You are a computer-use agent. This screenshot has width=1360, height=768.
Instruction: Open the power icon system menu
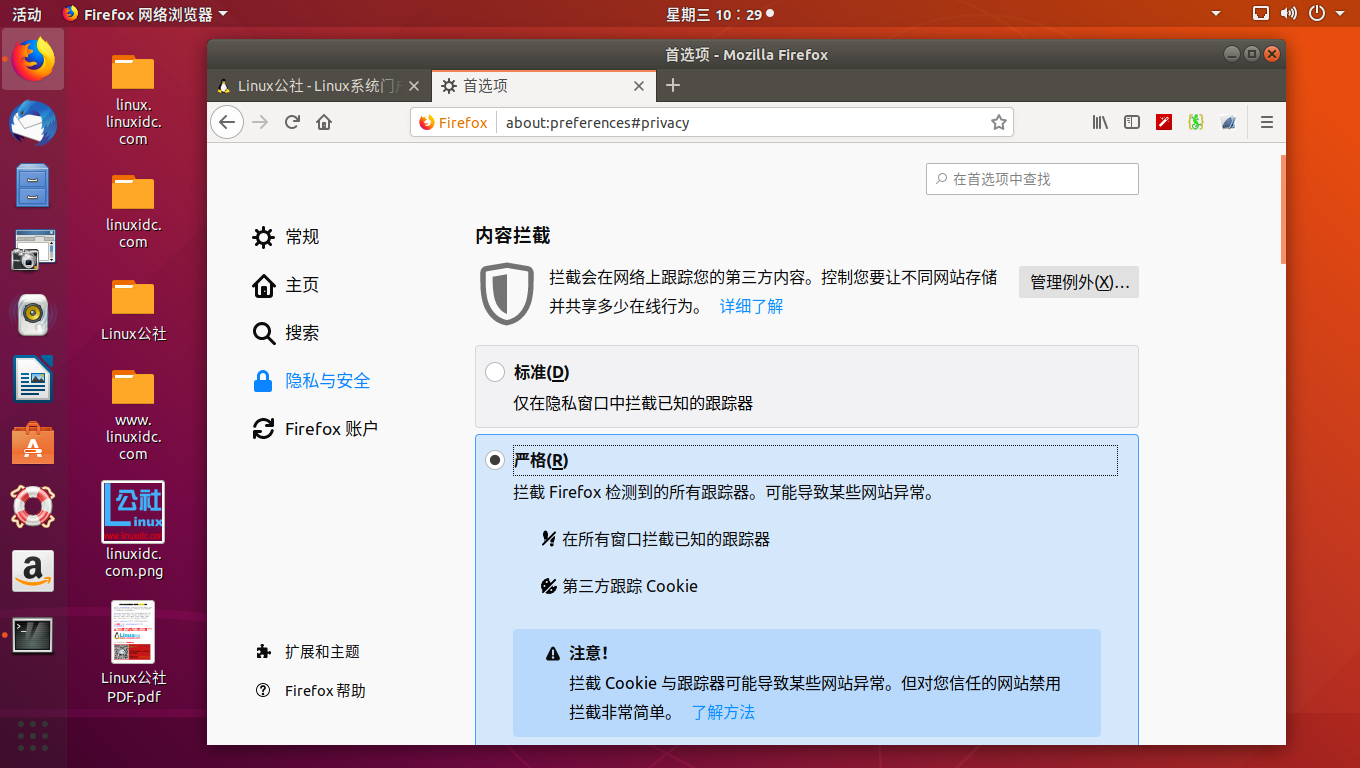point(1317,14)
